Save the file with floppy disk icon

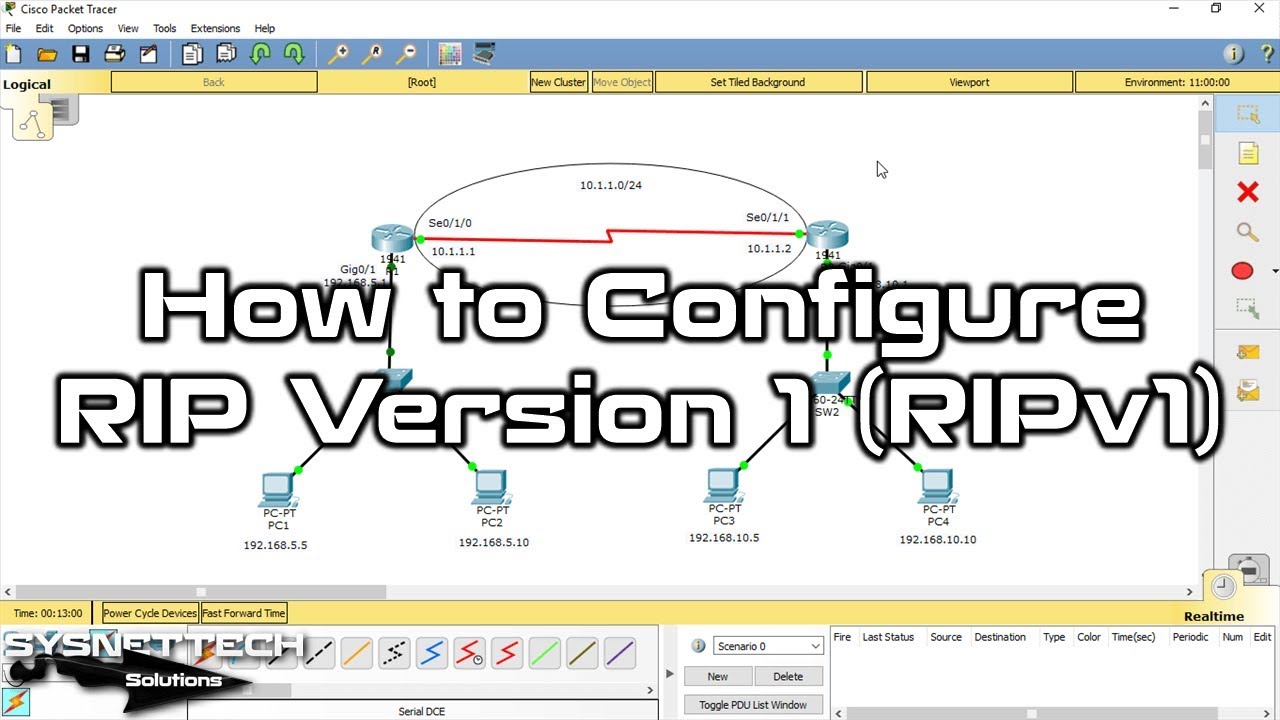[81, 54]
